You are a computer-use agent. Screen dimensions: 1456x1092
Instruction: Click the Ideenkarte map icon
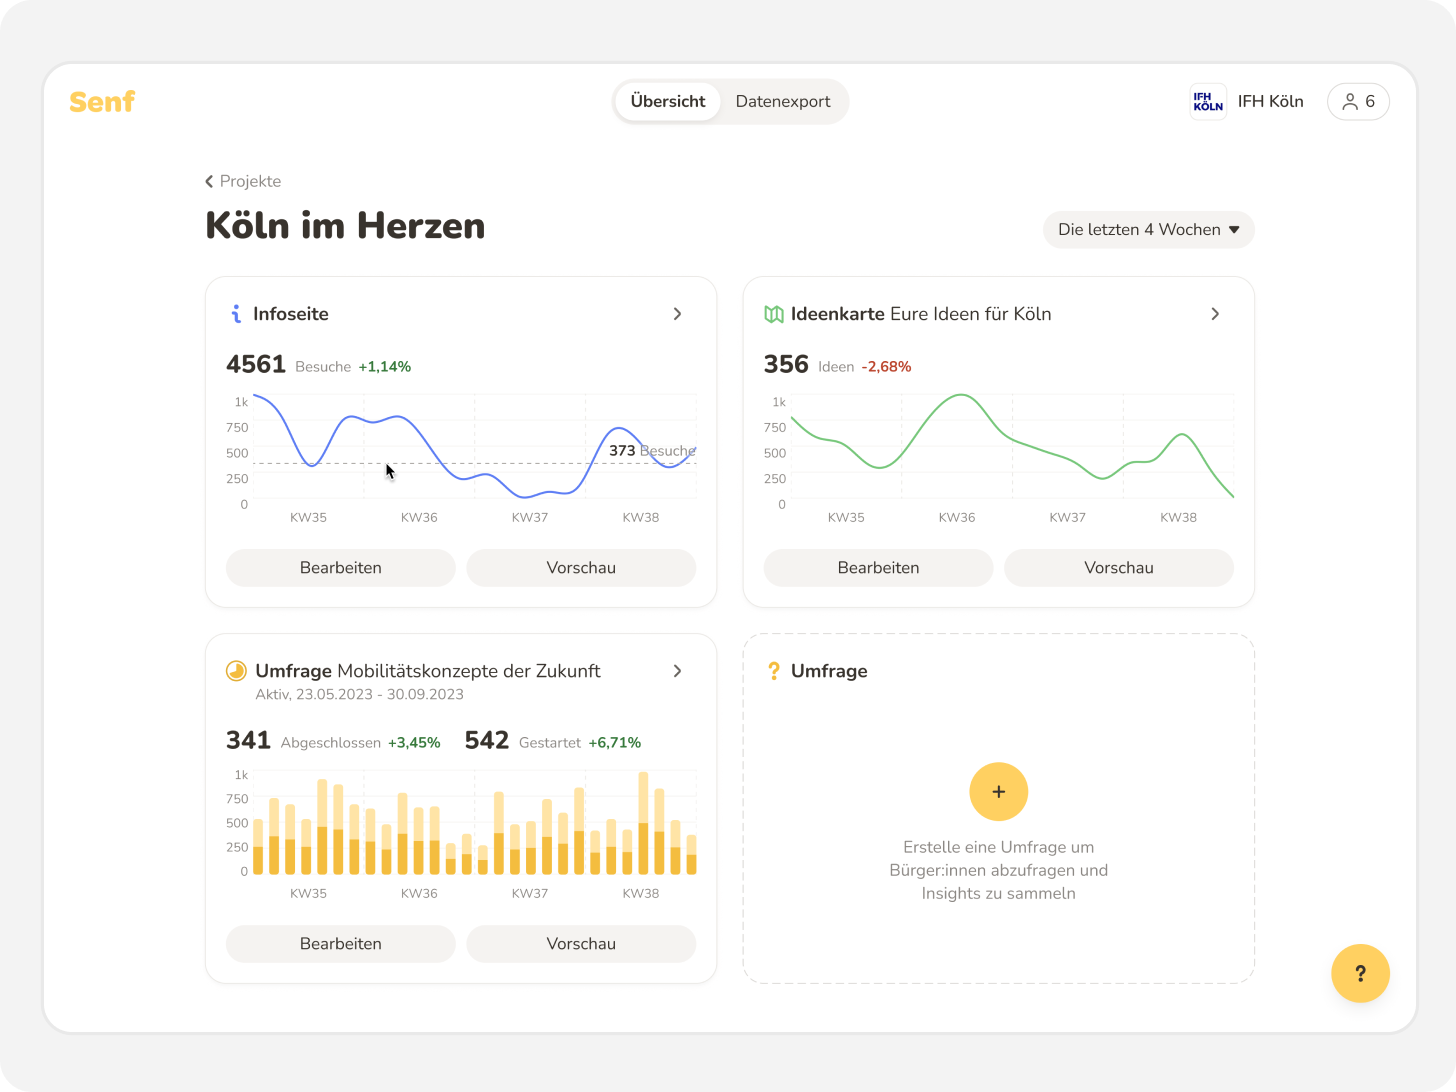pos(774,313)
